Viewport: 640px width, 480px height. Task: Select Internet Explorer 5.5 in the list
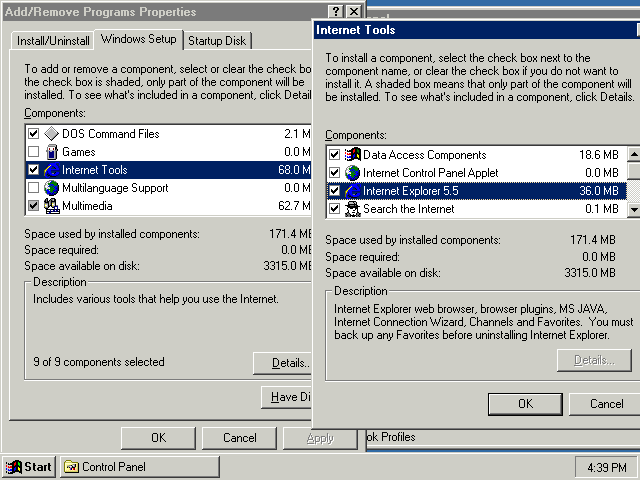click(x=477, y=191)
